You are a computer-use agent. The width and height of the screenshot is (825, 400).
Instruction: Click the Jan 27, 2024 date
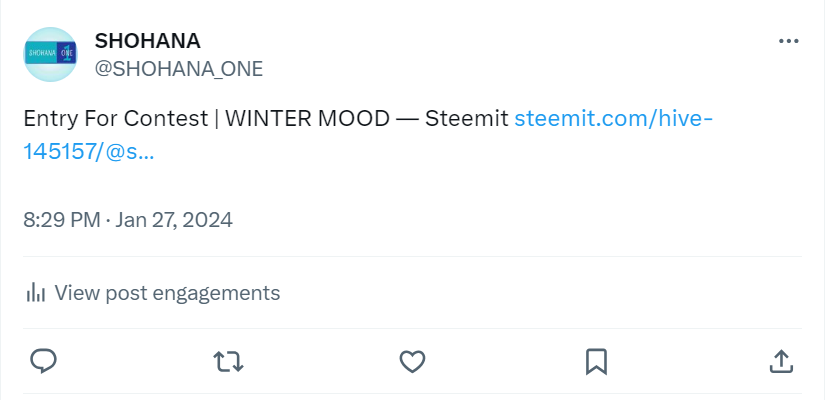174,220
